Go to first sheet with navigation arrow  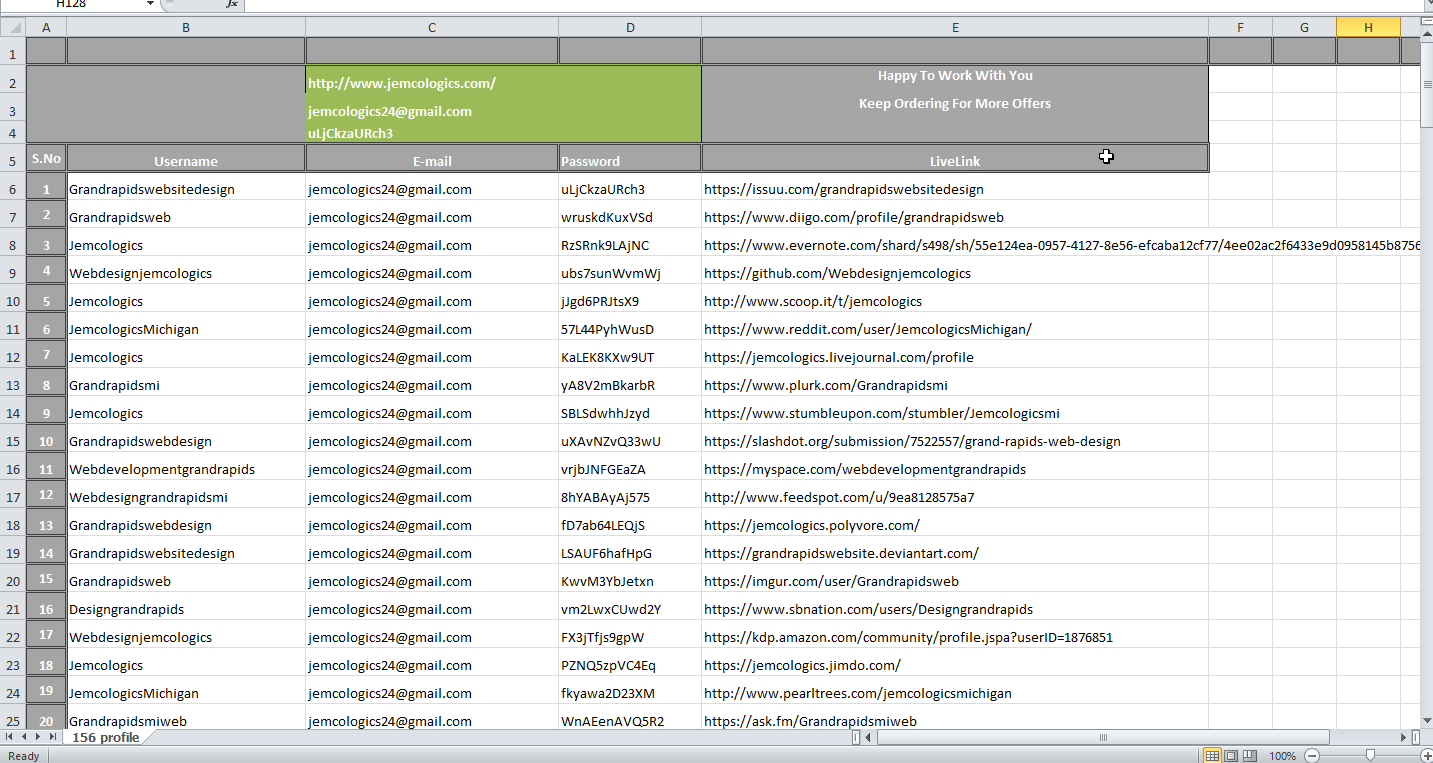[10, 737]
